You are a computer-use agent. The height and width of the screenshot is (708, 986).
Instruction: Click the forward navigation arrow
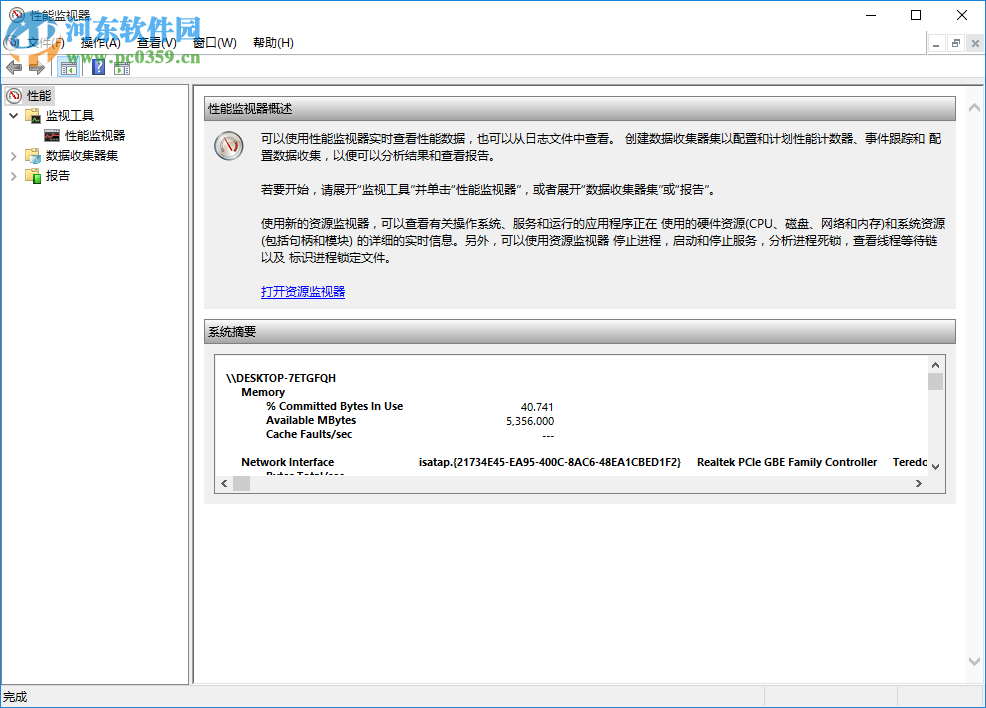pos(37,67)
